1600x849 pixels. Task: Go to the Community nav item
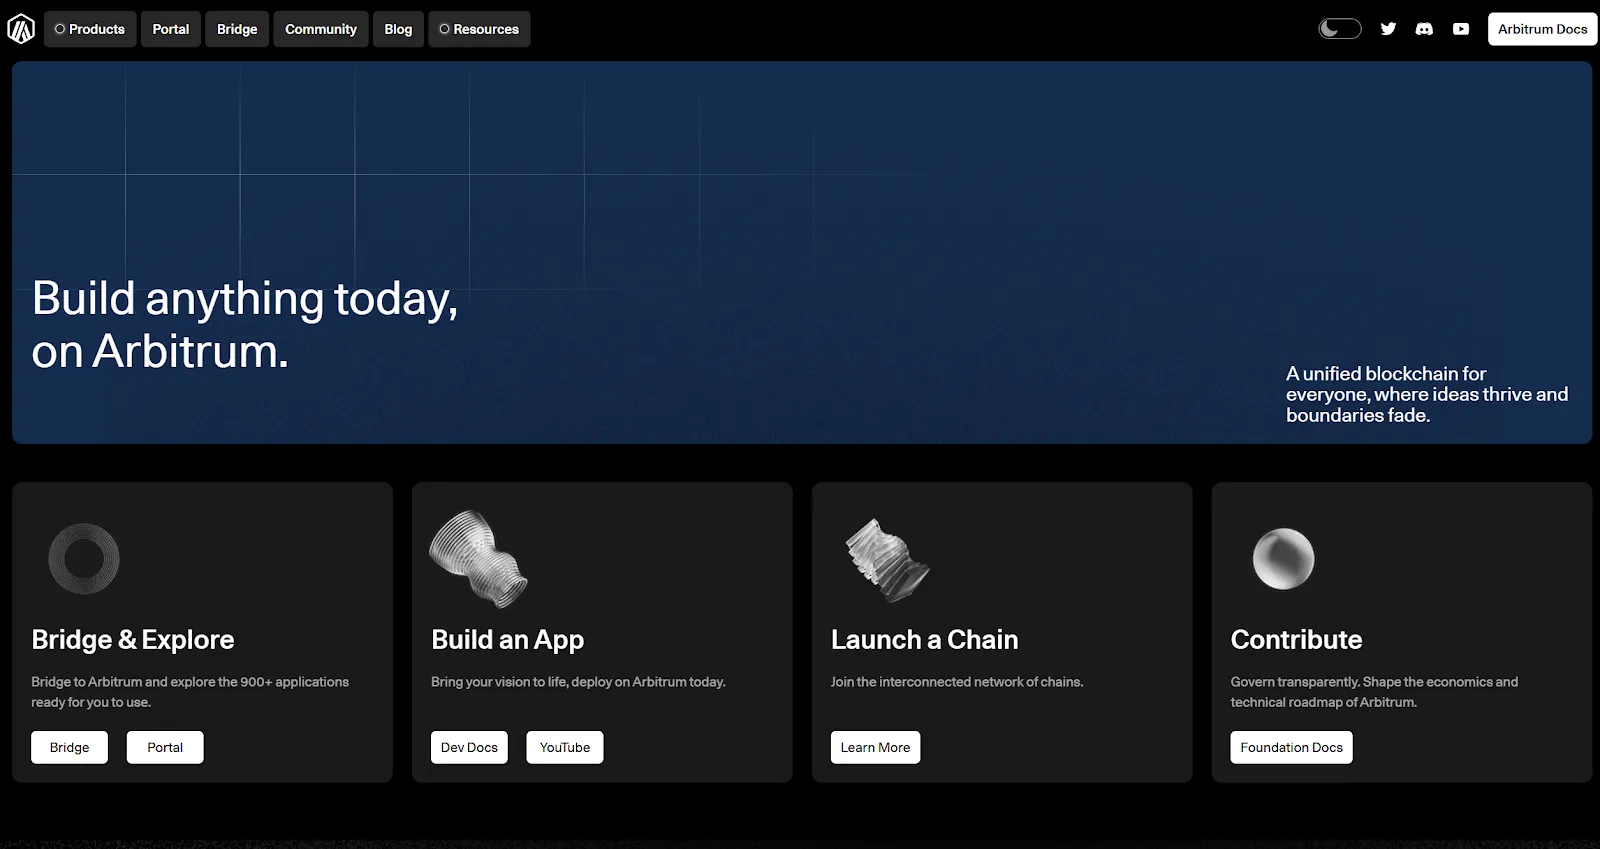coord(321,29)
